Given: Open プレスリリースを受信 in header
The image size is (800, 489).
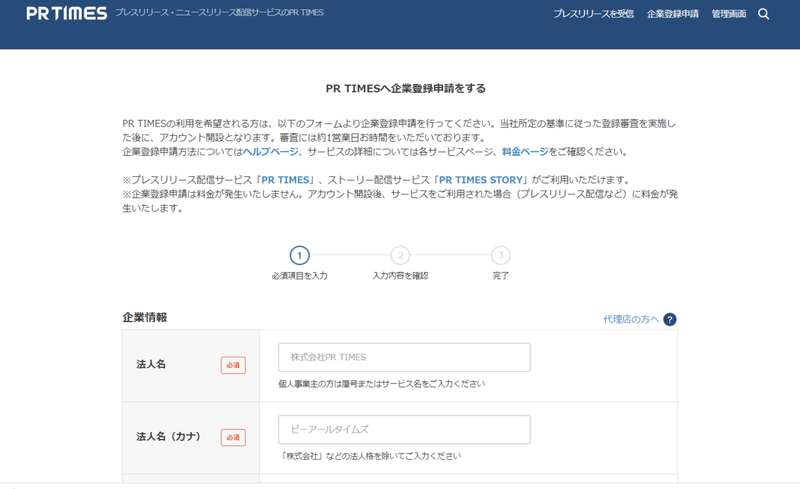Looking at the screenshot, I should click(593, 14).
